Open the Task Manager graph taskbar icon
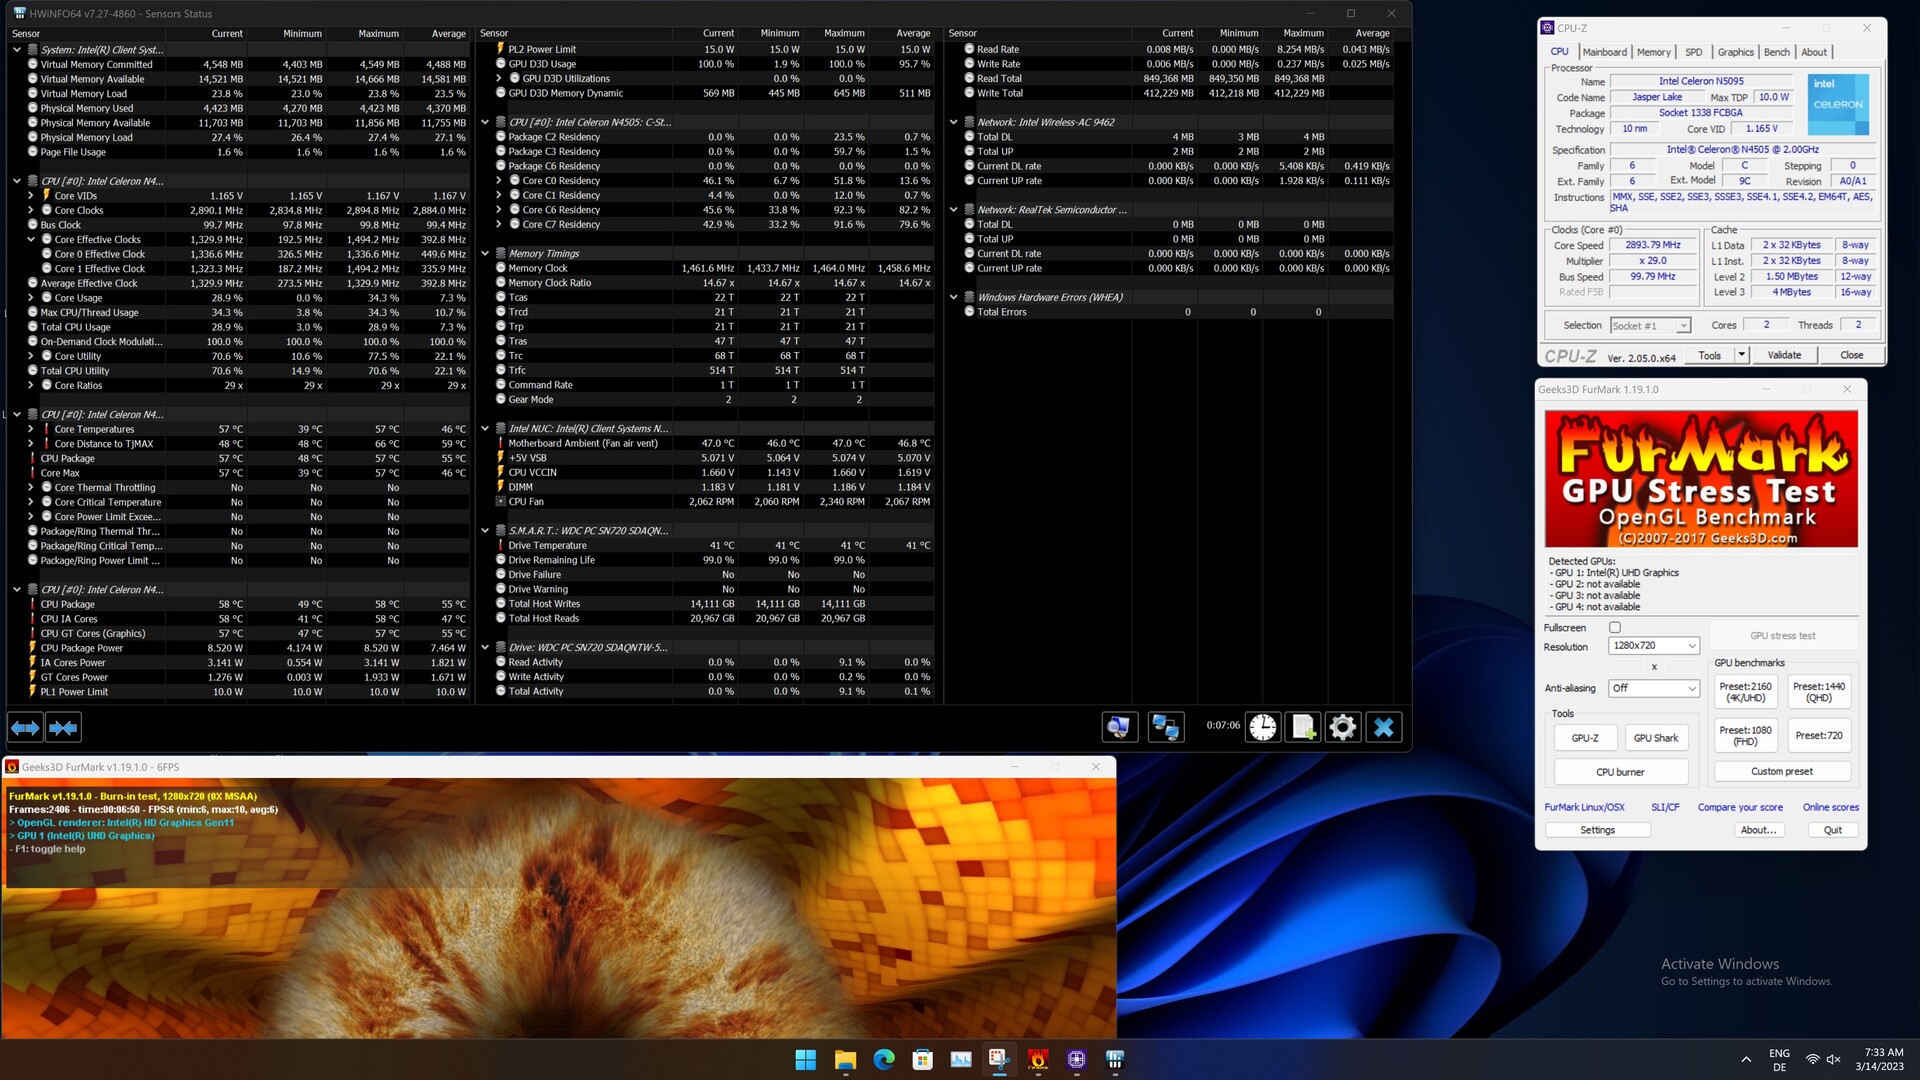Viewport: 1920px width, 1080px height. point(961,1059)
